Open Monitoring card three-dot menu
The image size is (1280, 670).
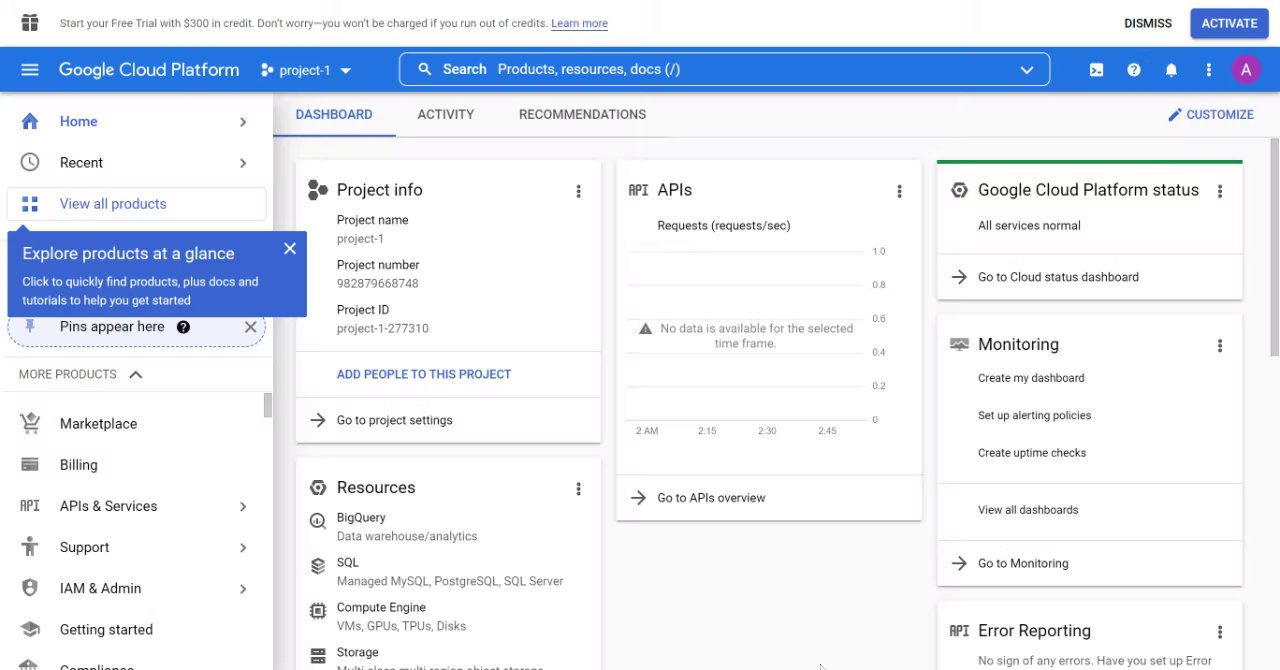pyautogui.click(x=1220, y=346)
